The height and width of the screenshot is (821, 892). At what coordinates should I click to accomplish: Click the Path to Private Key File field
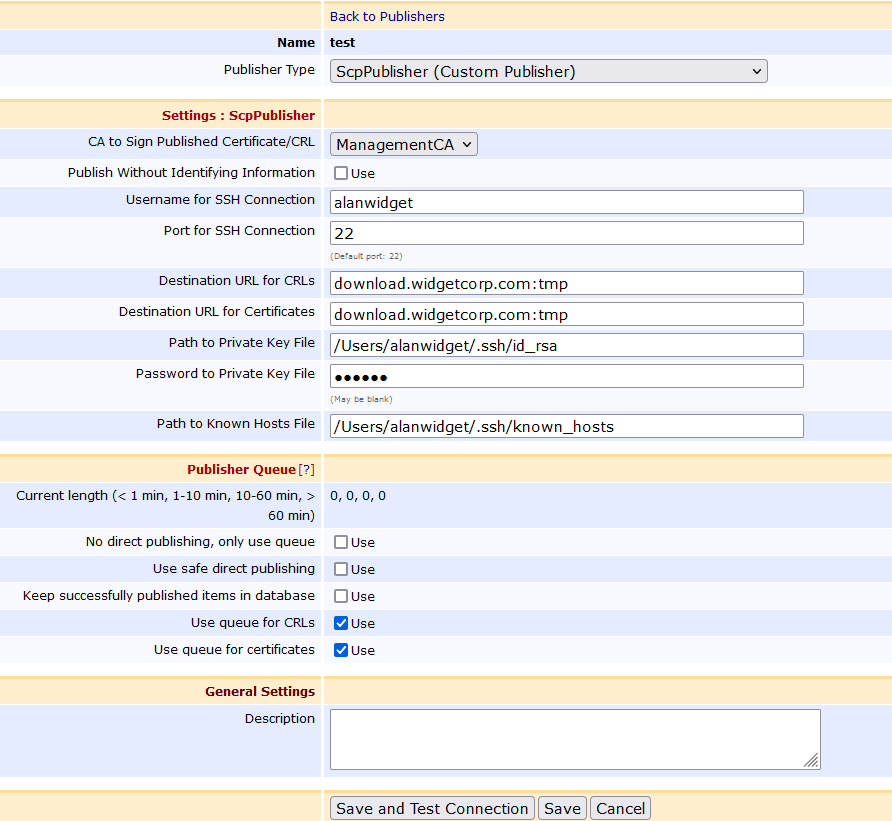coord(566,345)
